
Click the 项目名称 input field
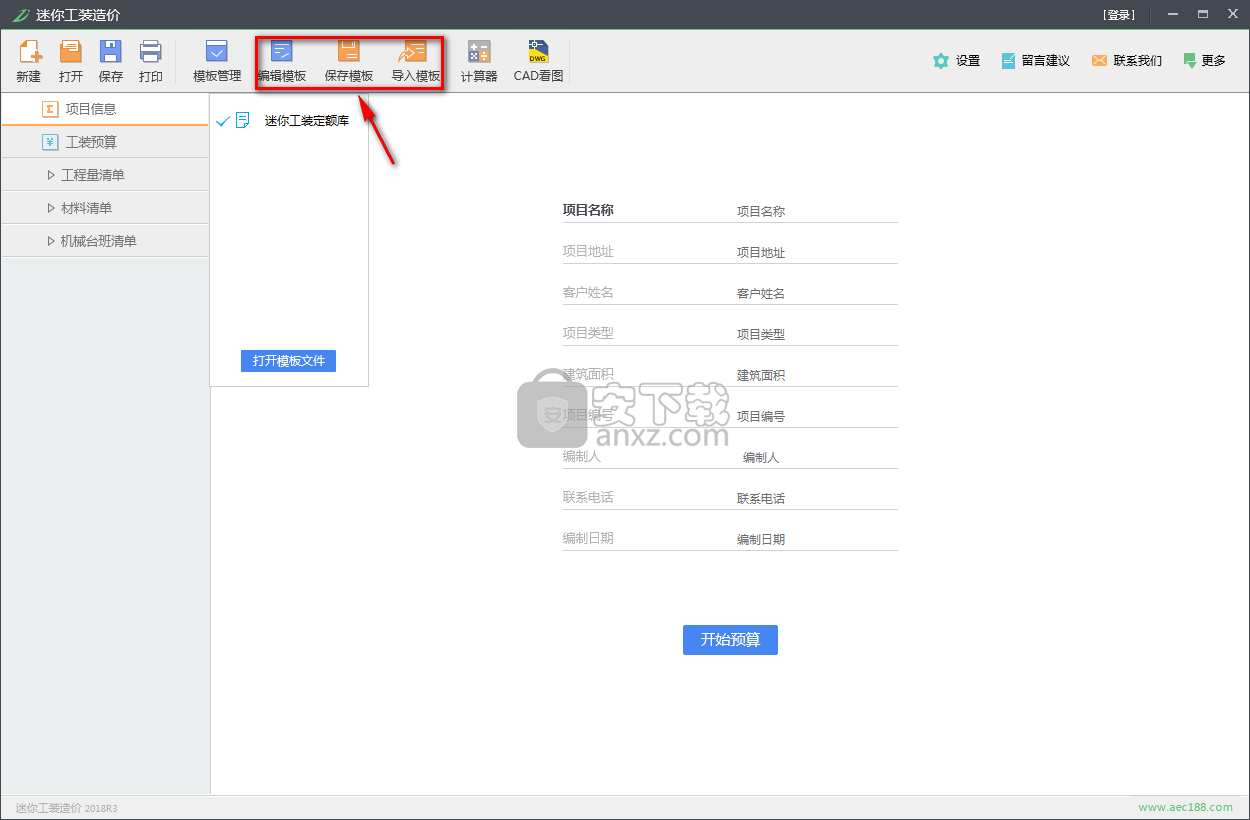pos(816,211)
